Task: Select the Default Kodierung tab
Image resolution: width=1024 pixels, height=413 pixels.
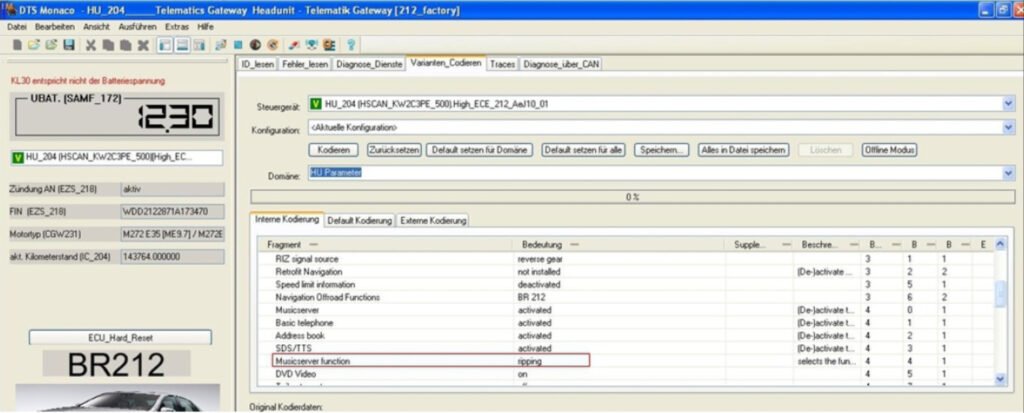Action: tap(359, 220)
